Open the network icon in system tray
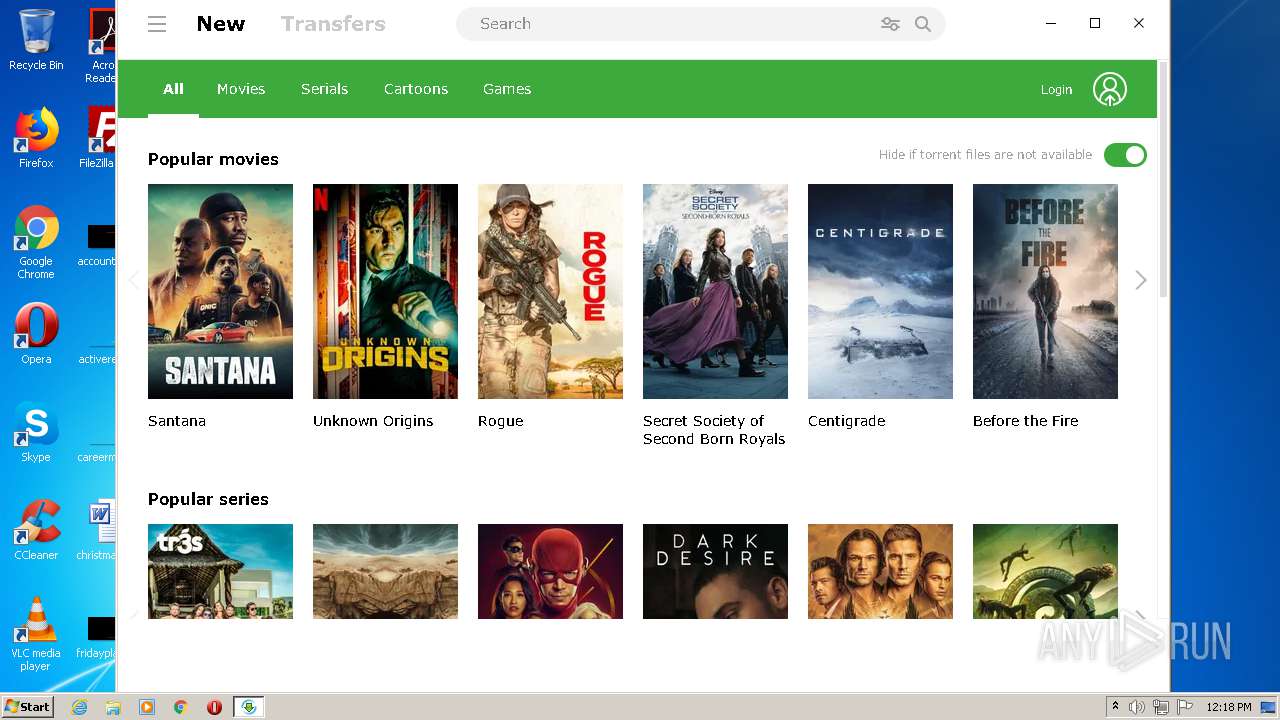This screenshot has height=720, width=1280. click(1161, 707)
